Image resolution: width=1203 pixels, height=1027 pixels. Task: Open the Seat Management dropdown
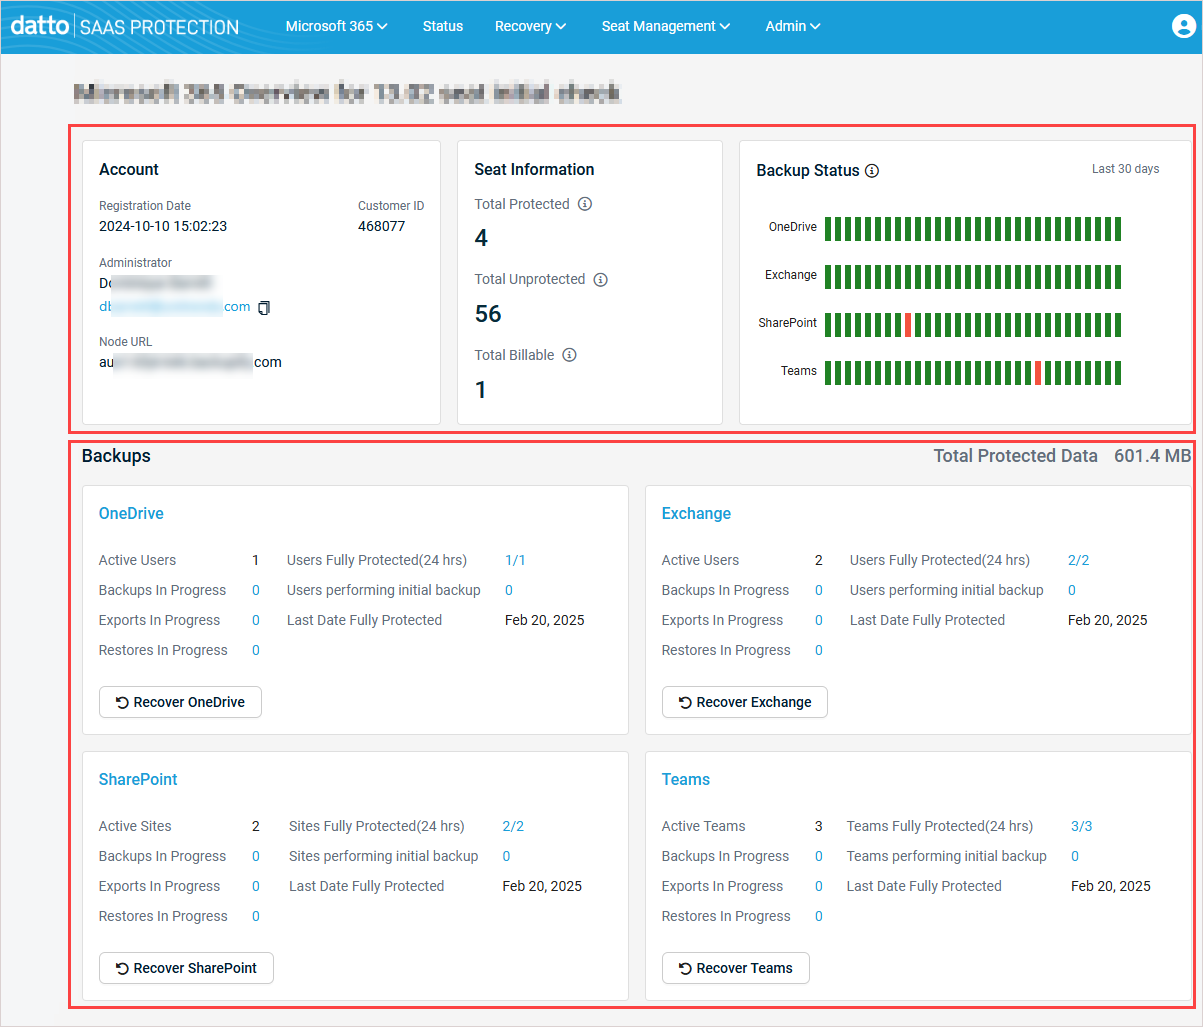click(x=666, y=26)
